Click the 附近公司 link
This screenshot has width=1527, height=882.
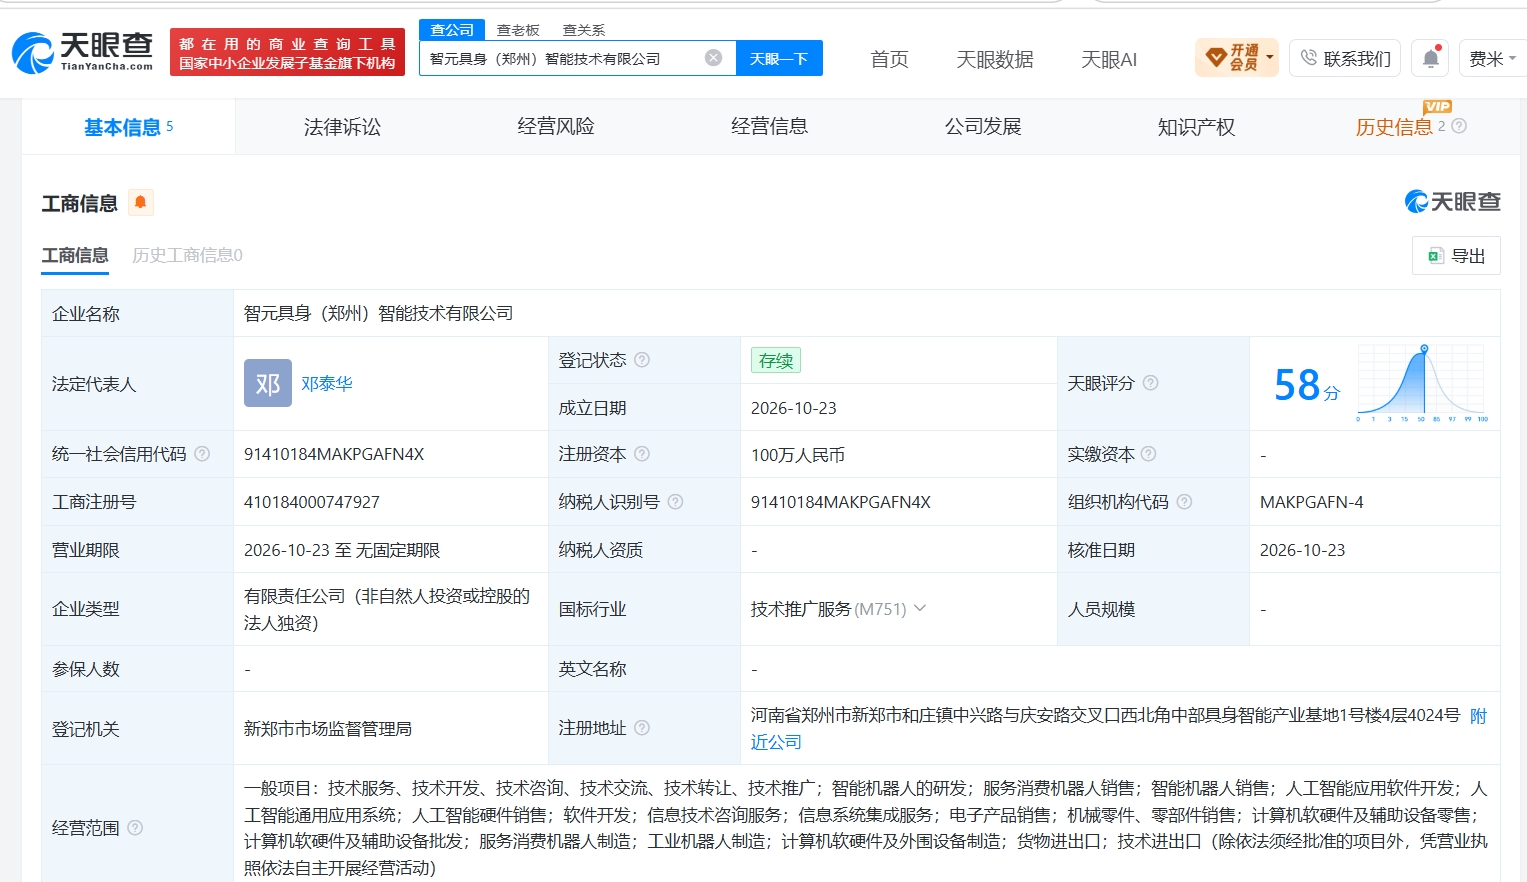(x=1118, y=728)
